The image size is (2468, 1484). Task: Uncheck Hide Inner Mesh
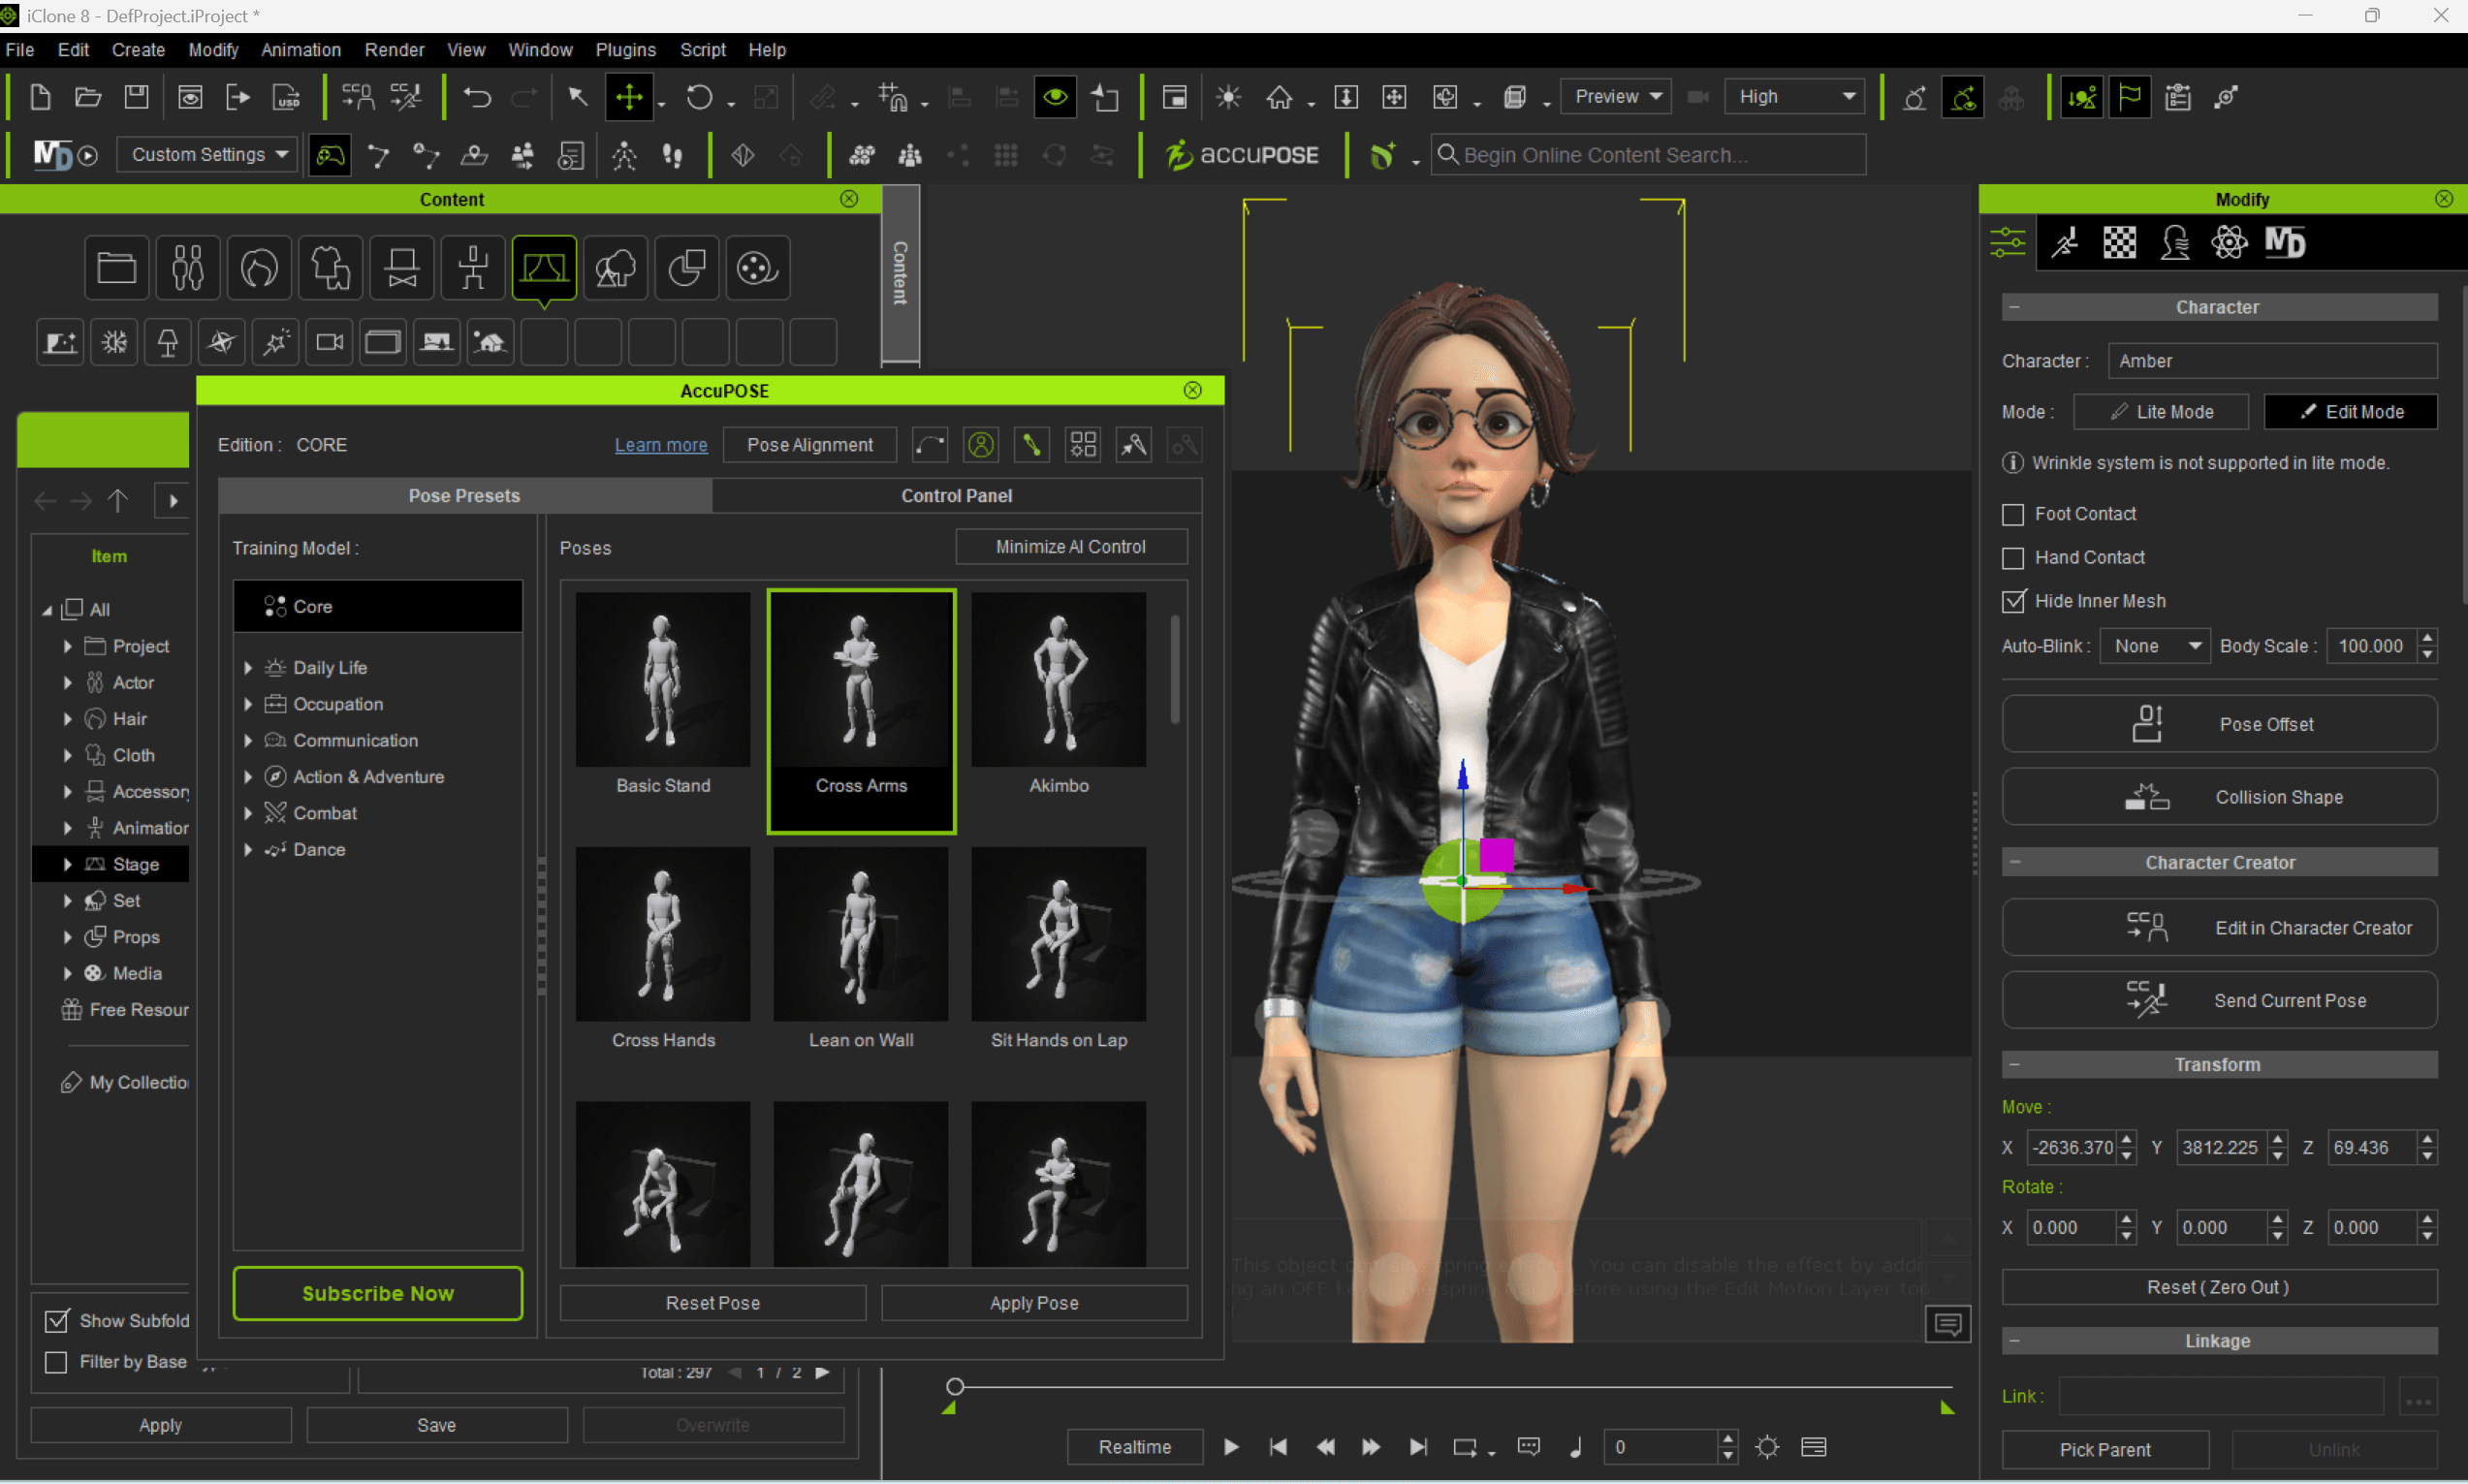click(2013, 601)
